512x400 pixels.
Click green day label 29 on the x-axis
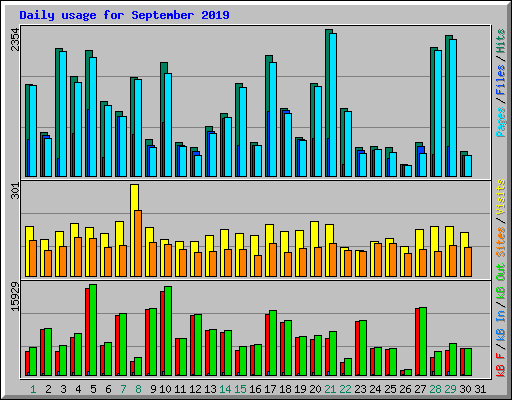click(450, 389)
